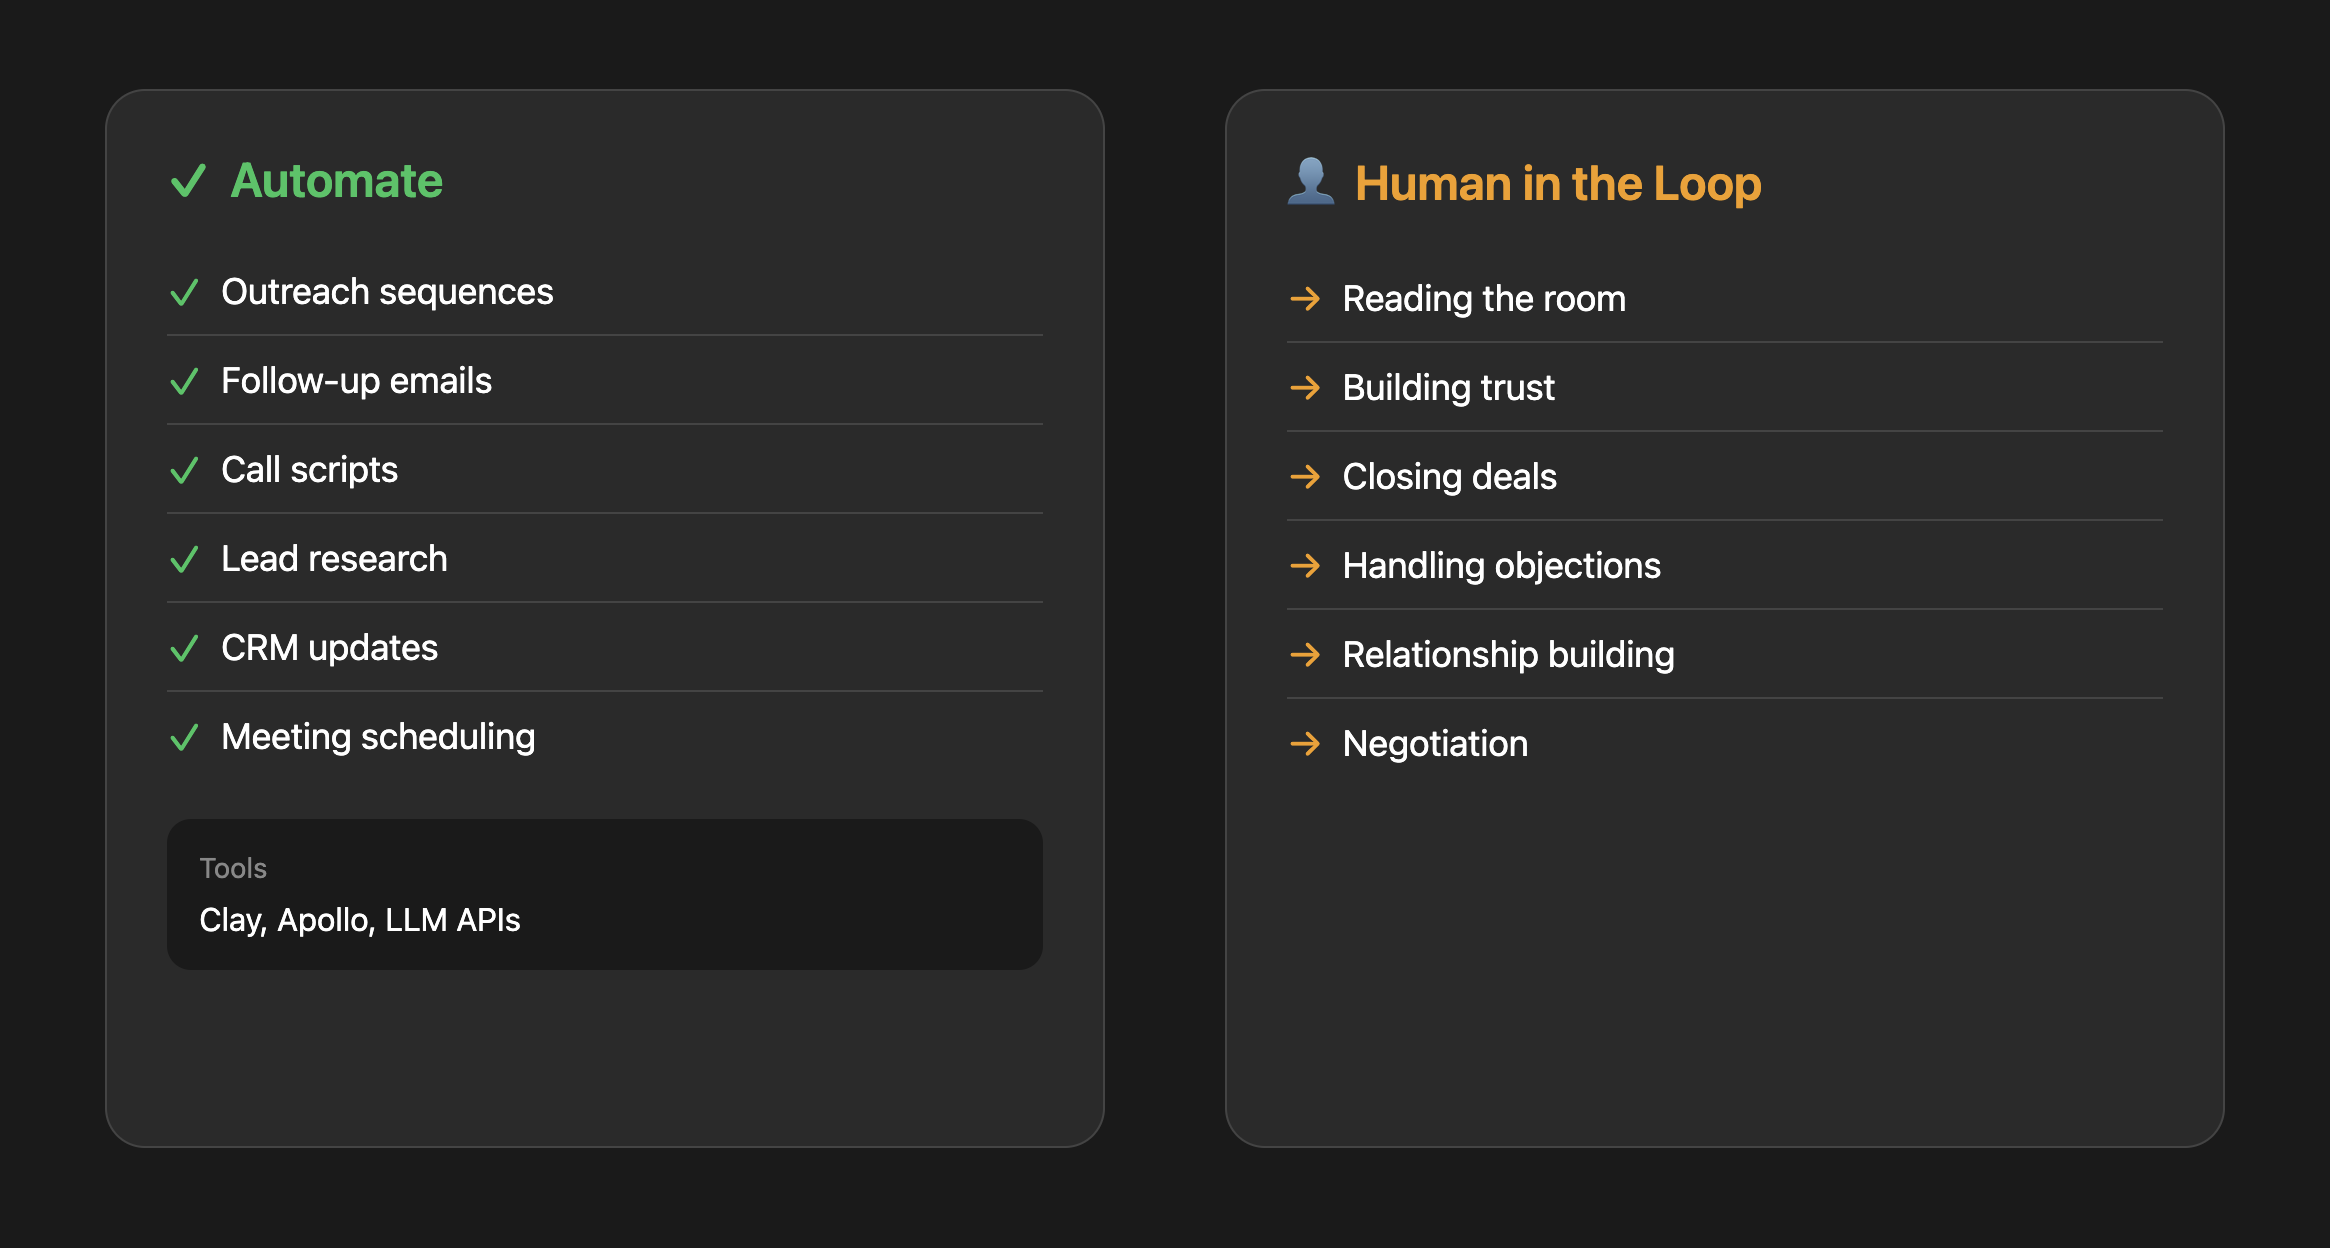Viewport: 2330px width, 1248px height.
Task: Click the Negotiation list item text
Action: pos(1435,744)
